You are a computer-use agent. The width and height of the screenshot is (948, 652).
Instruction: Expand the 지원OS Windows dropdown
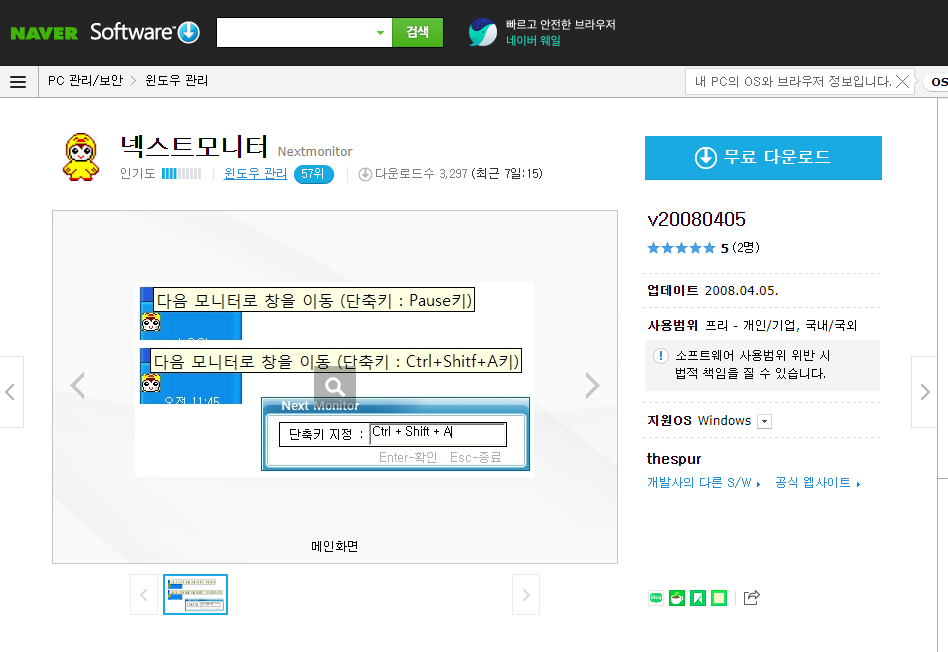click(x=764, y=422)
